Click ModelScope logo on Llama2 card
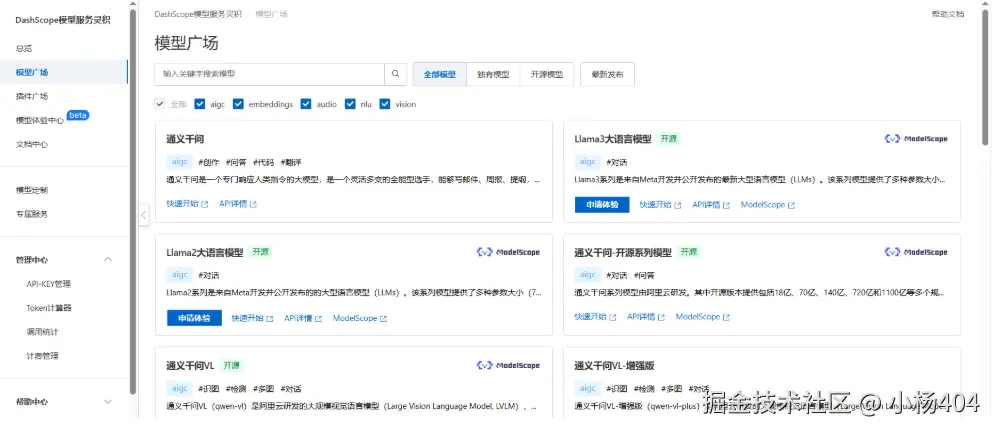This screenshot has width=995, height=432. (508, 252)
